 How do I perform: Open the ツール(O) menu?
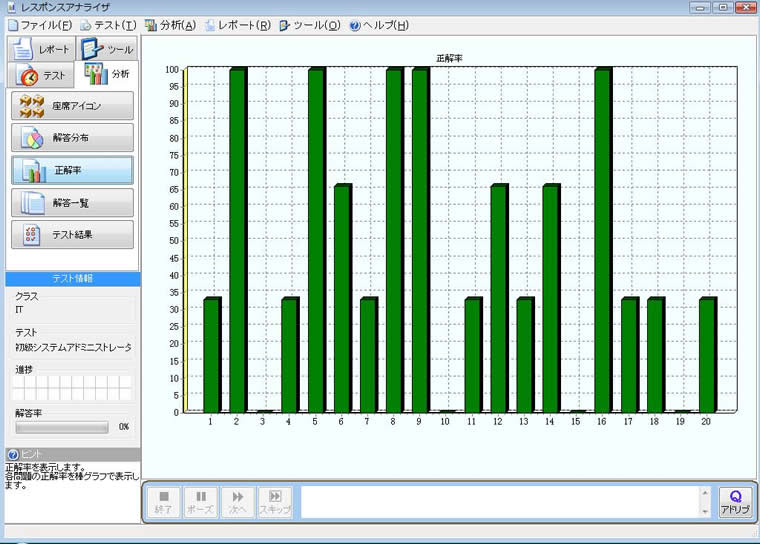(310, 25)
